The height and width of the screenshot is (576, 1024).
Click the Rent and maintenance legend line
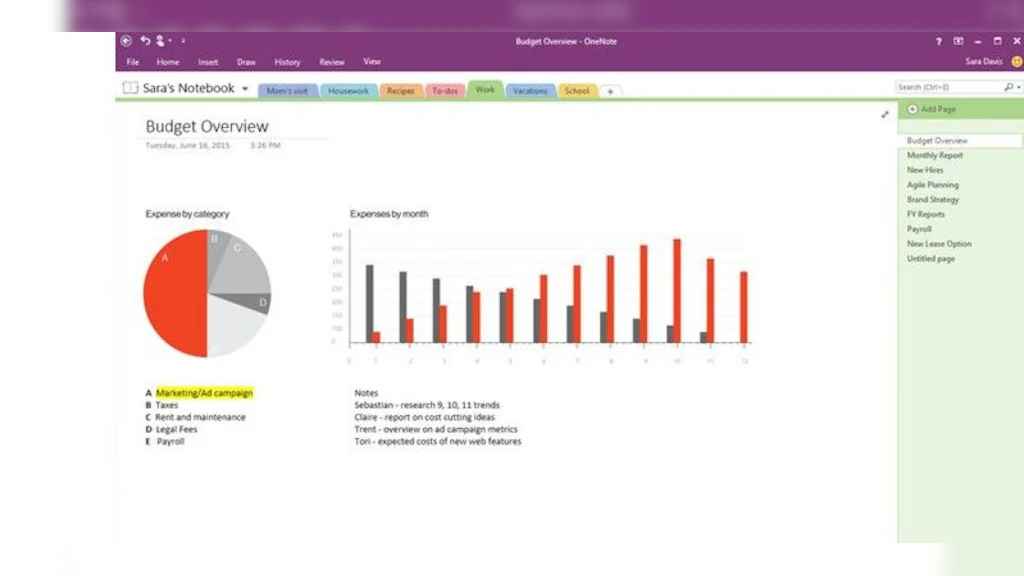(x=195, y=417)
